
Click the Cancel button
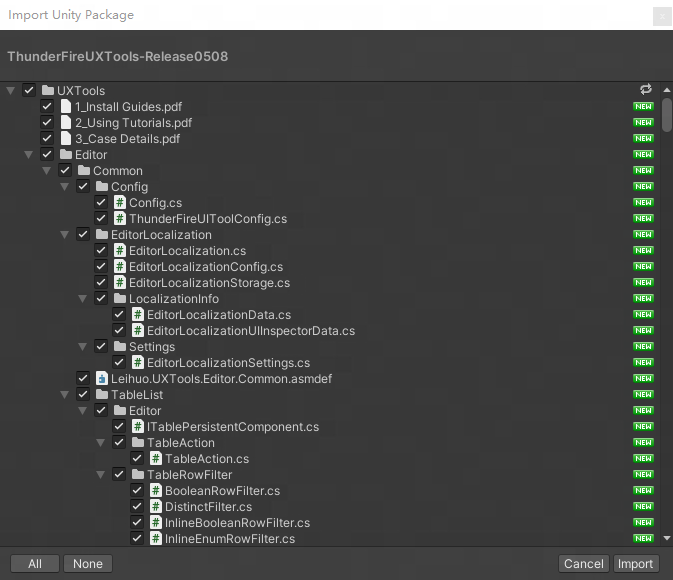[x=584, y=564]
